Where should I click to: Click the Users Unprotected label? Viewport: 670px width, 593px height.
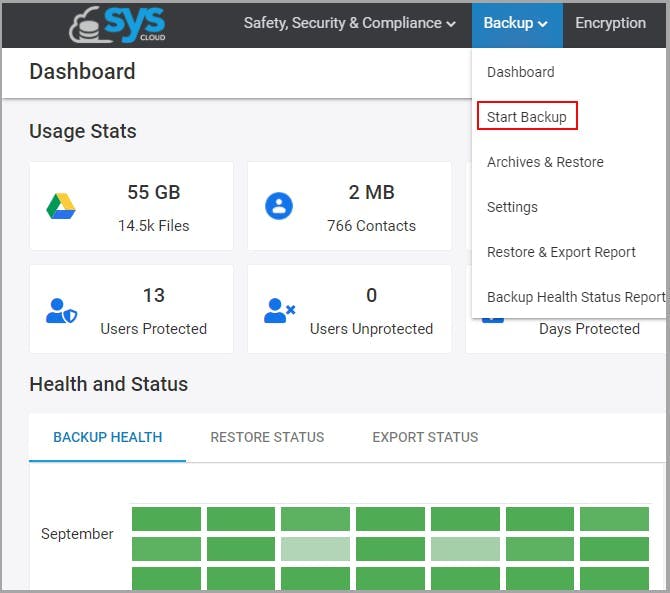point(371,329)
